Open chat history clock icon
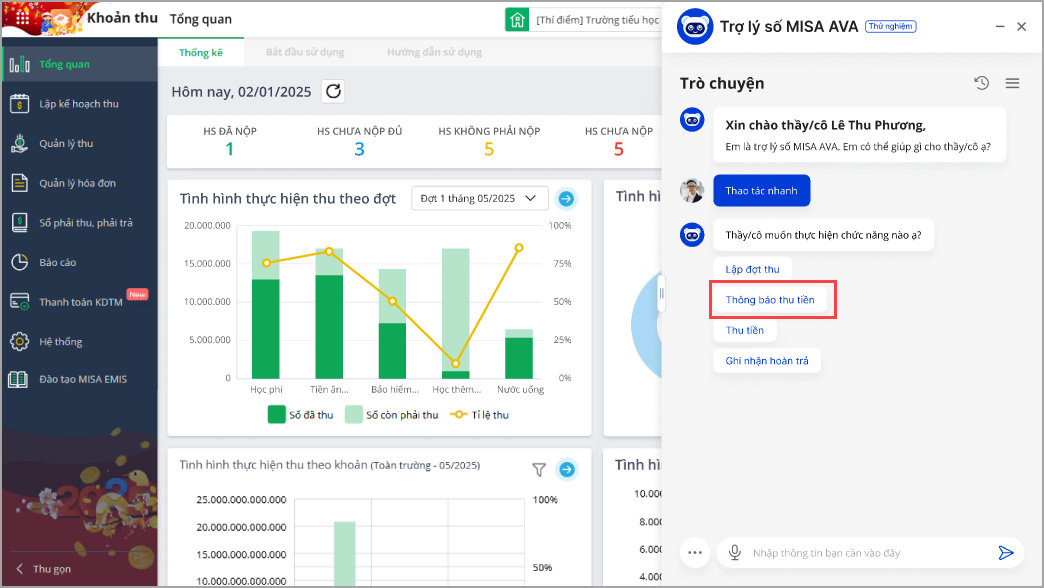 pos(982,83)
